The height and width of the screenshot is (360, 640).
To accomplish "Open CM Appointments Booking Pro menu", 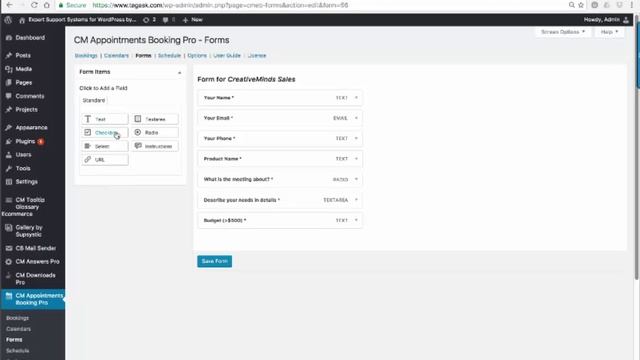I will click(x=32, y=299).
